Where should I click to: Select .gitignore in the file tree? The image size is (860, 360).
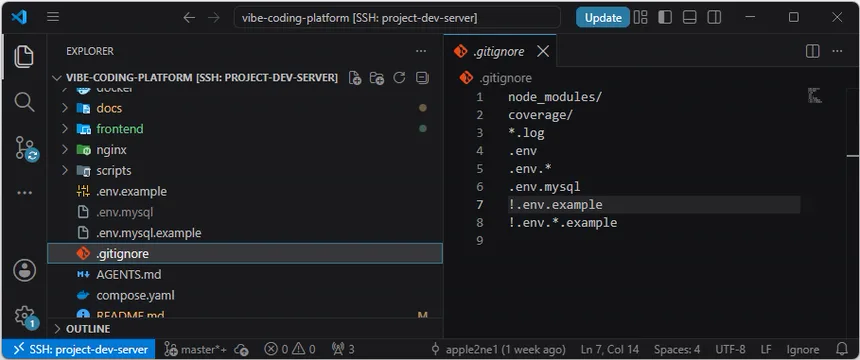pos(245,254)
